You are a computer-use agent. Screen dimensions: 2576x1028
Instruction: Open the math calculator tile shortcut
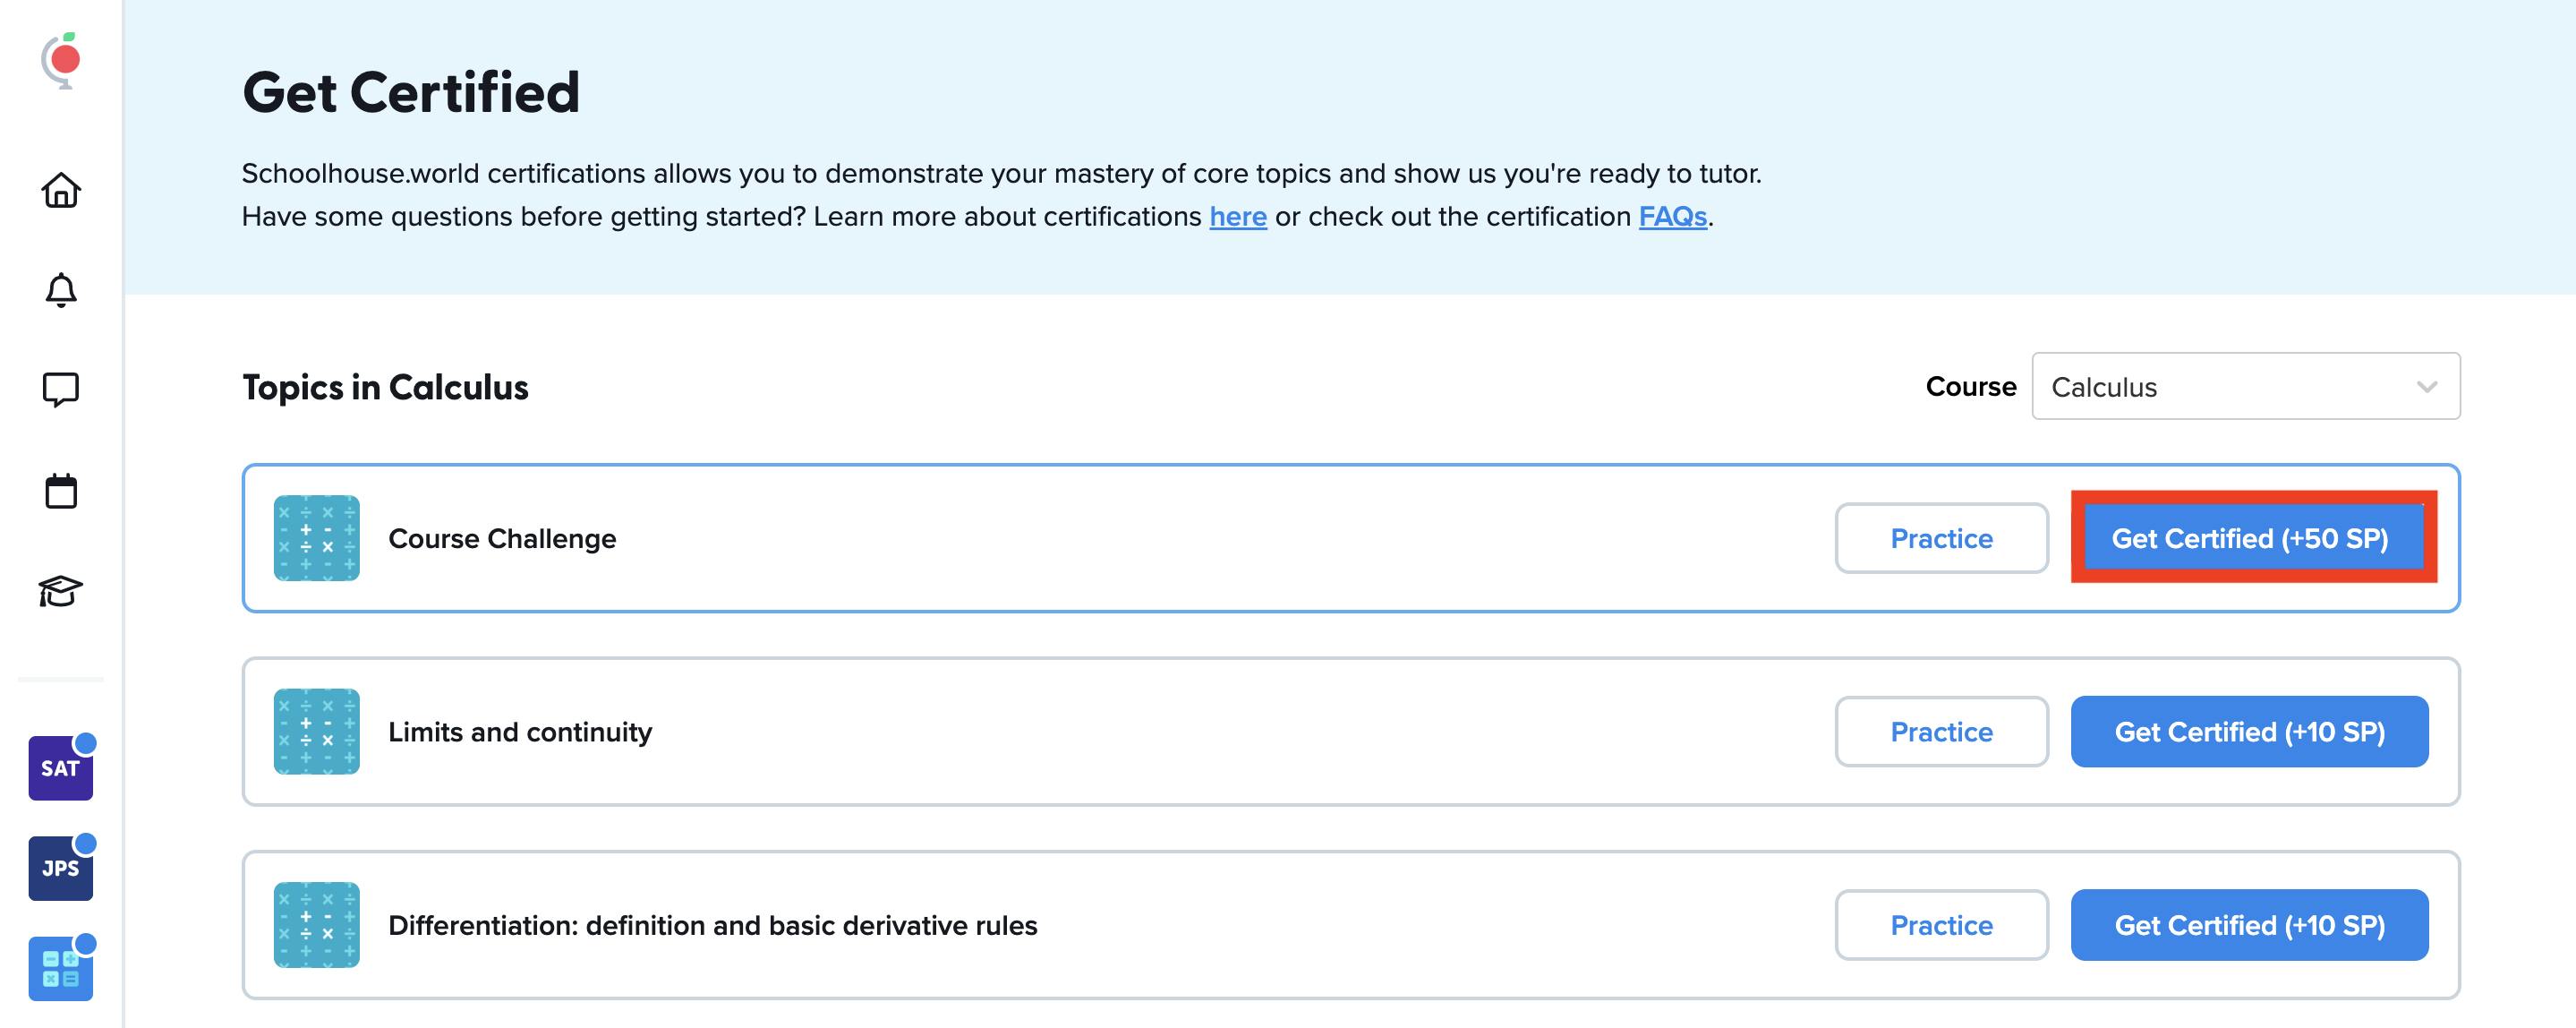tap(60, 968)
